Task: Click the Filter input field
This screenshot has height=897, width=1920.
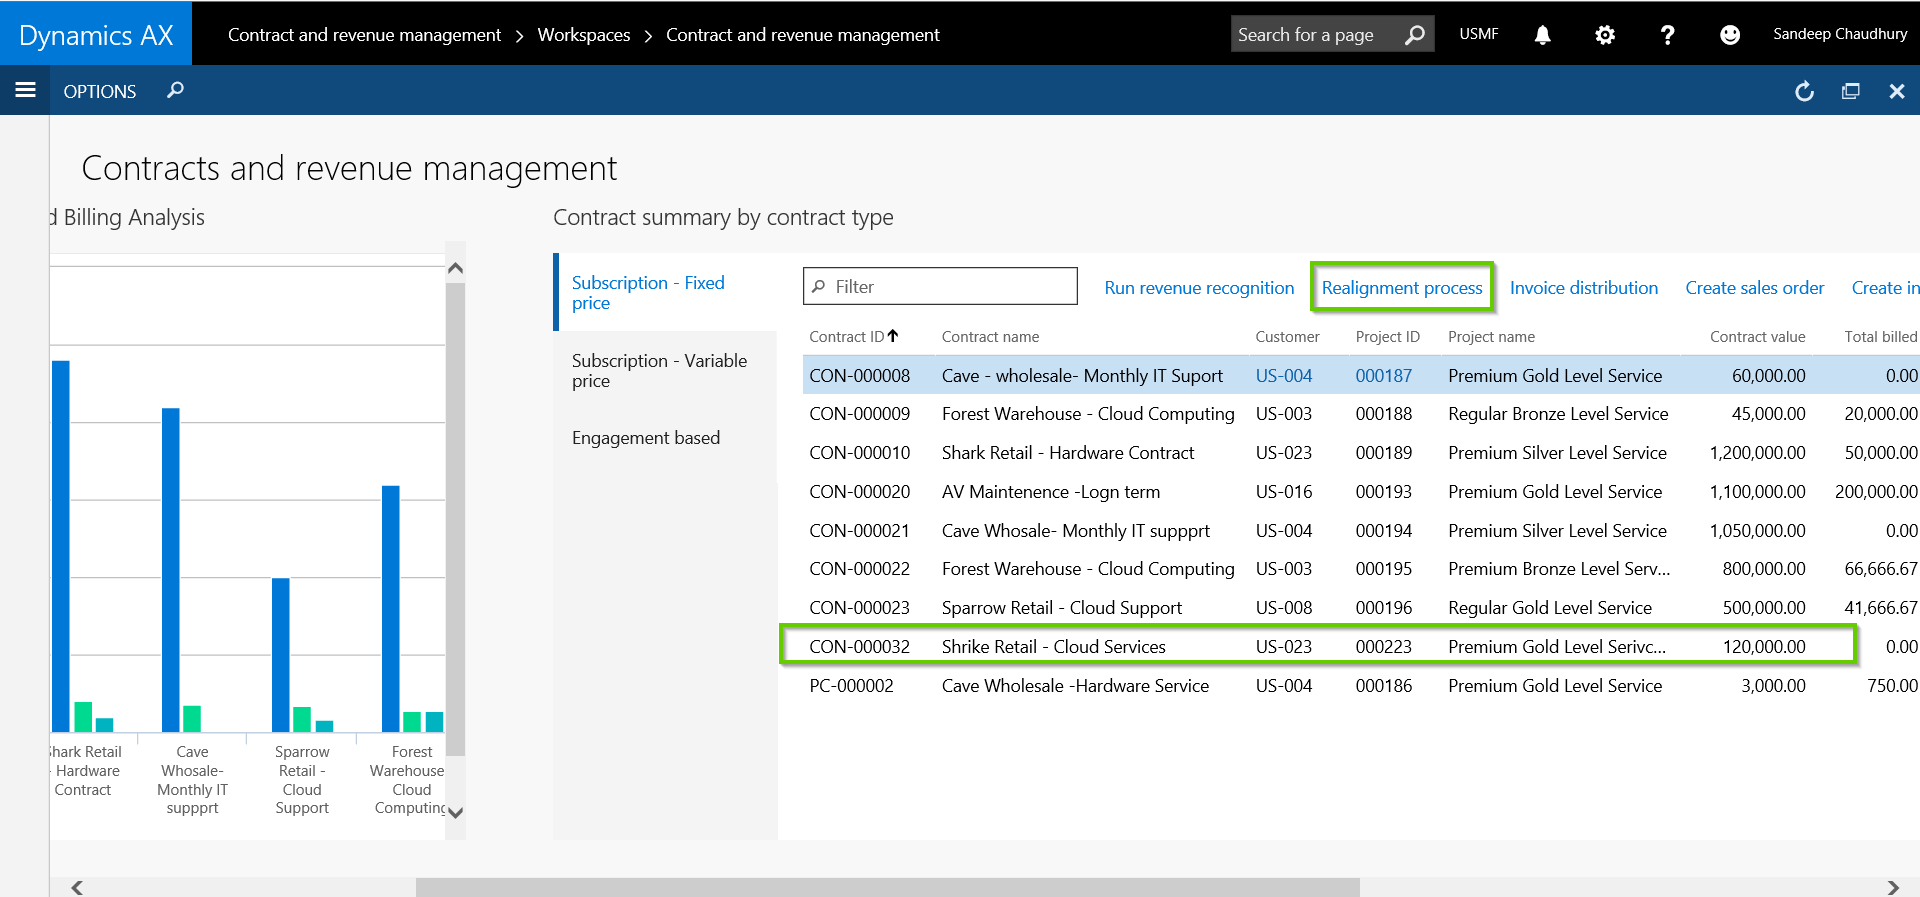Action: (x=940, y=286)
